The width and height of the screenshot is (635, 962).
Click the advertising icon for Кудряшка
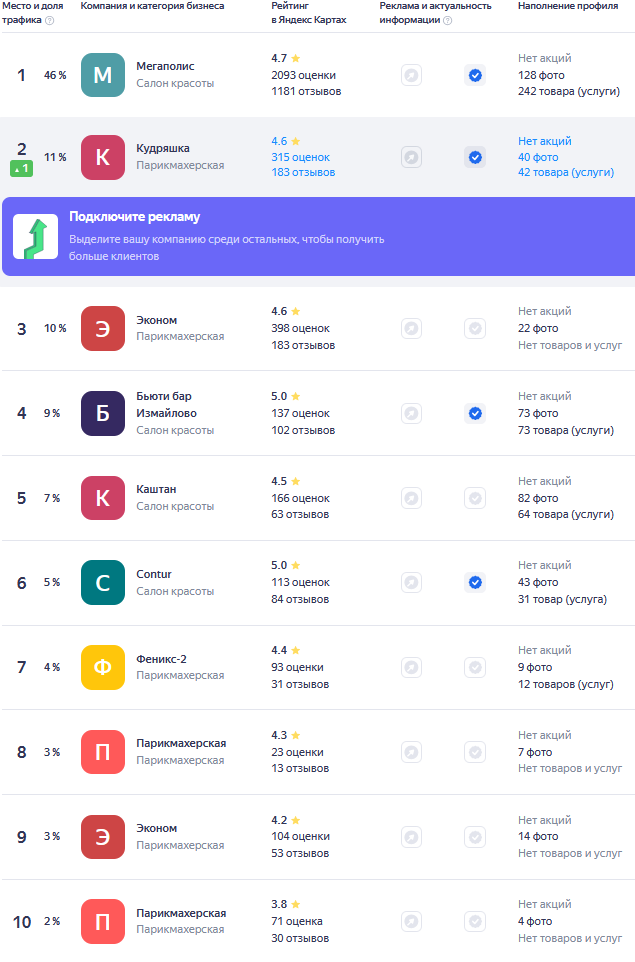coord(411,158)
